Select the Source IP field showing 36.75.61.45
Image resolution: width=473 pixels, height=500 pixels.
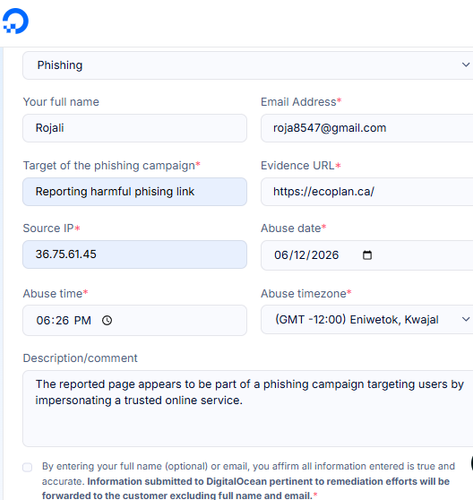tap(135, 254)
